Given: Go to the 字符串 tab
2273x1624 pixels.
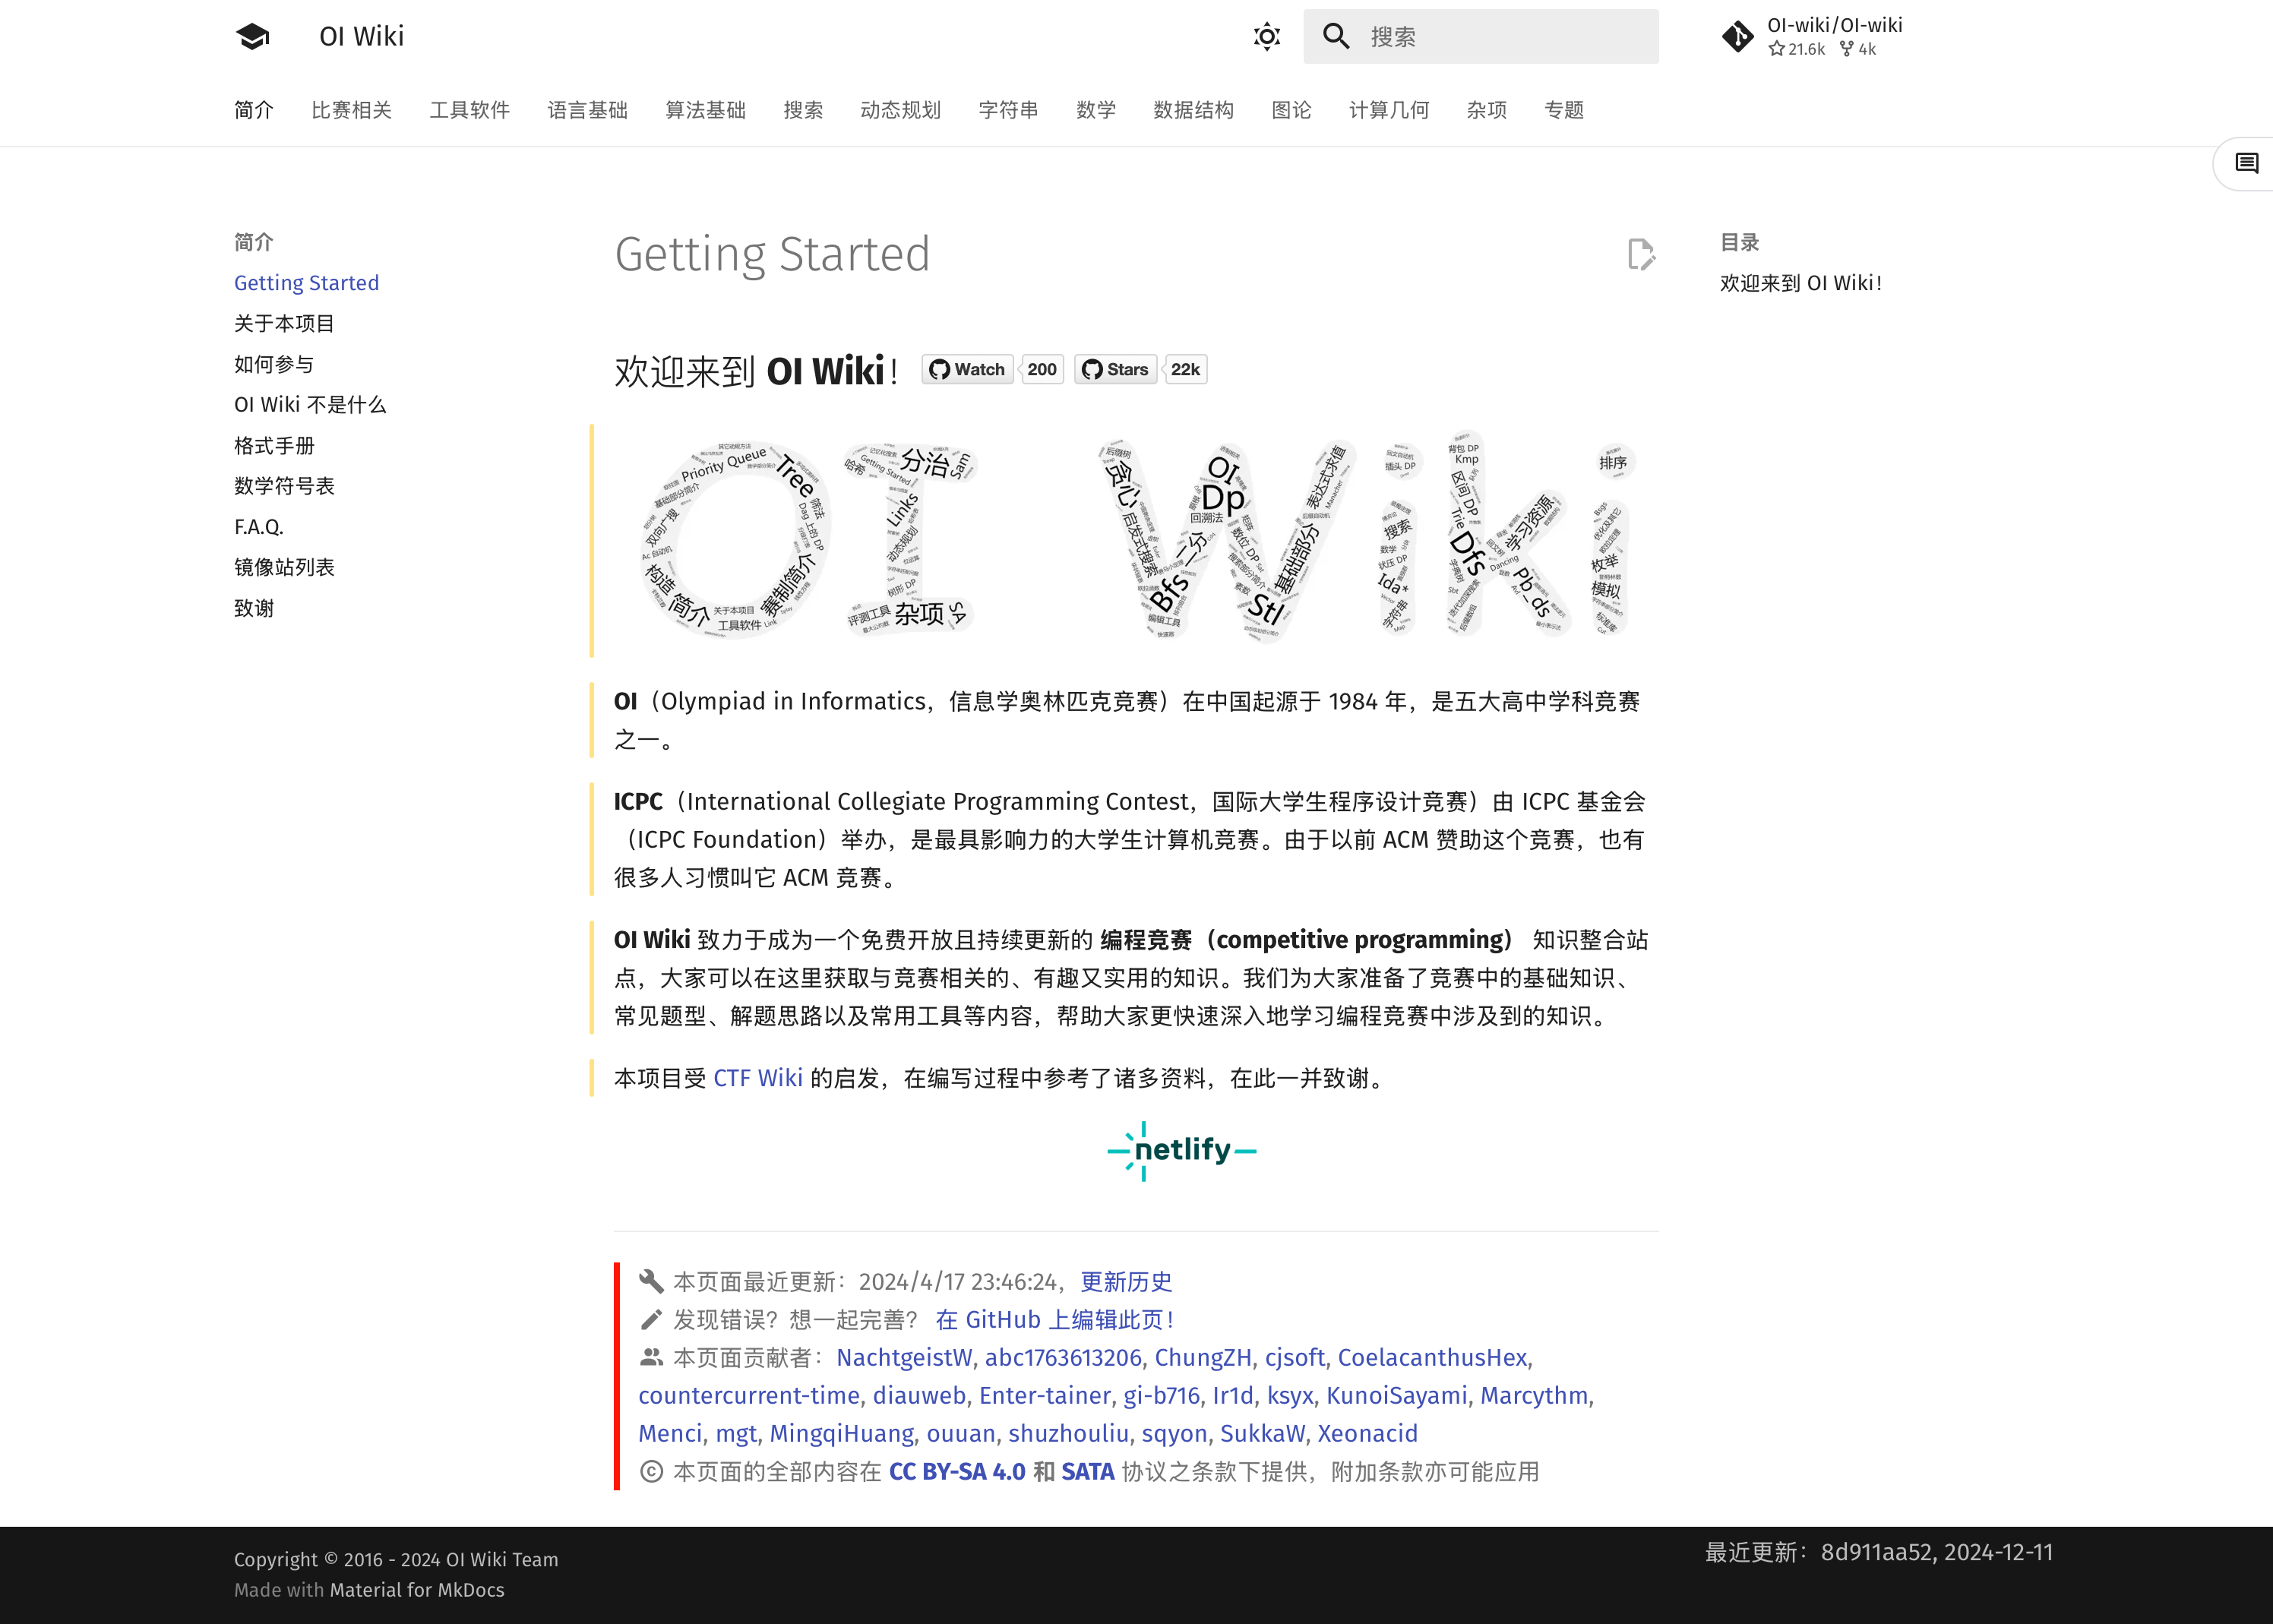Looking at the screenshot, I should (1008, 110).
